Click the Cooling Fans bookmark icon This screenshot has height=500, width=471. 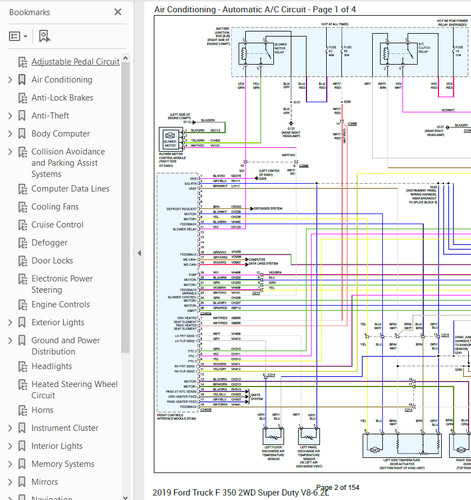click(x=22, y=207)
